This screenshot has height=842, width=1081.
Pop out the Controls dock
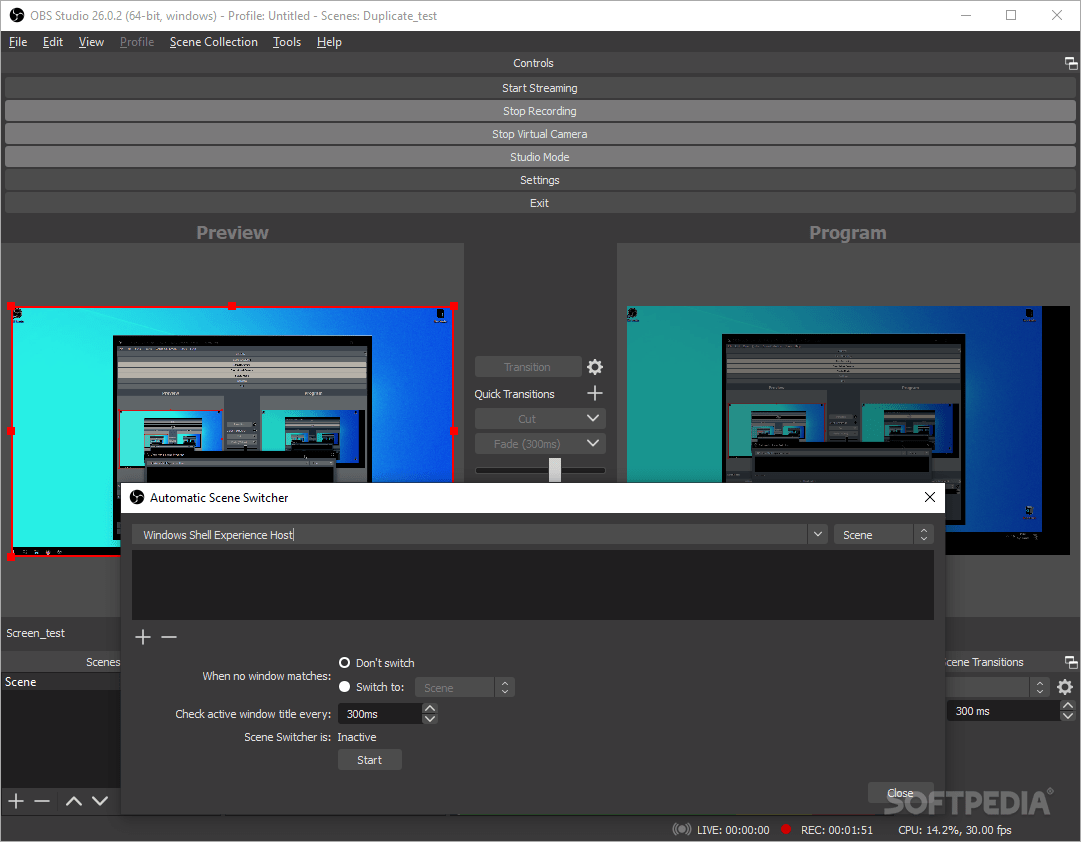pos(1071,63)
